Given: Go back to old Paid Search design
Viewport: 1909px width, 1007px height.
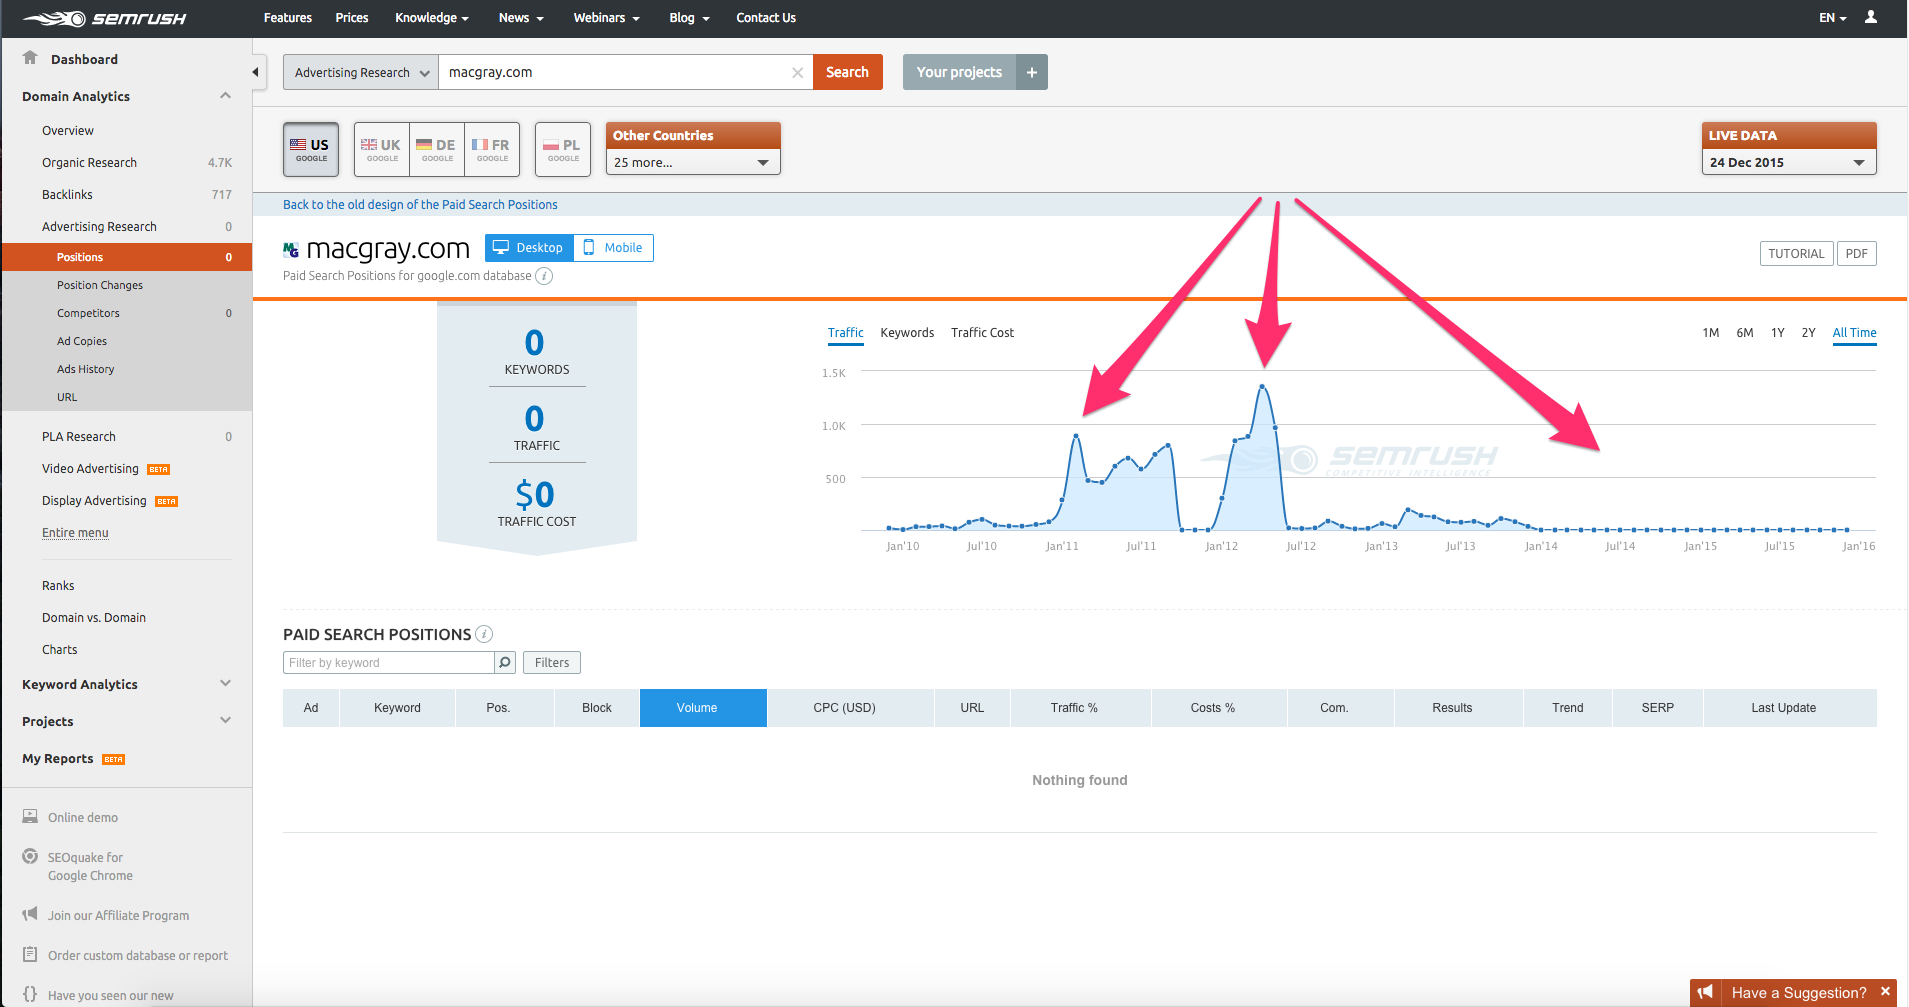Looking at the screenshot, I should tap(420, 205).
